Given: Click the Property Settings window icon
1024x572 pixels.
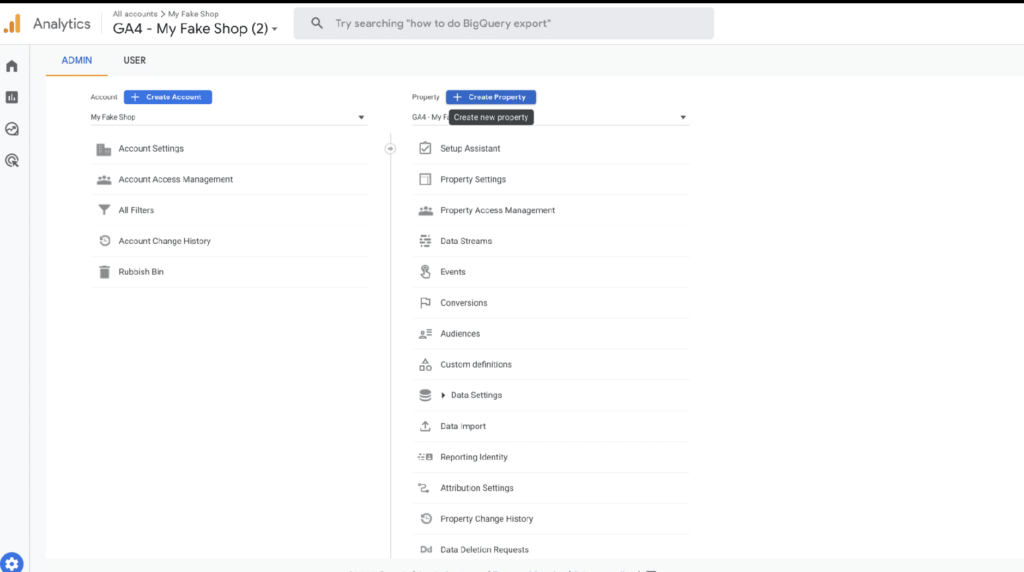Looking at the screenshot, I should 425,179.
